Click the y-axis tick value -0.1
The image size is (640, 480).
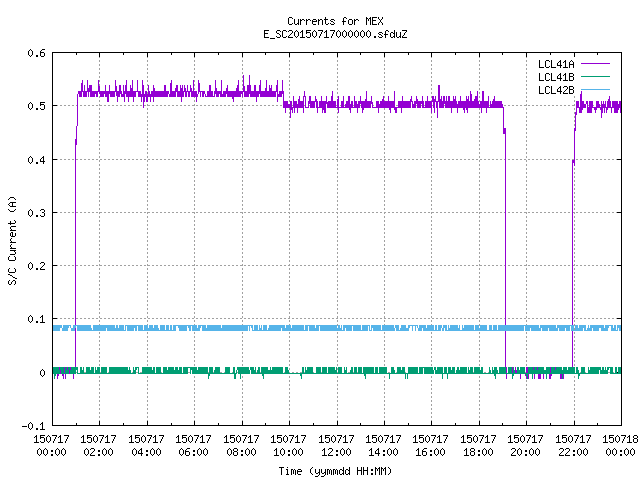[x=33, y=426]
